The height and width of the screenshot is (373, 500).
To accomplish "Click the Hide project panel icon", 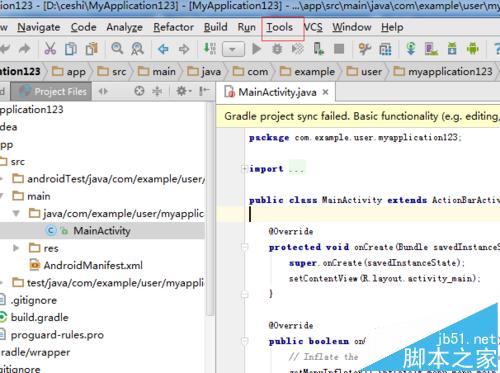I will click(x=204, y=91).
